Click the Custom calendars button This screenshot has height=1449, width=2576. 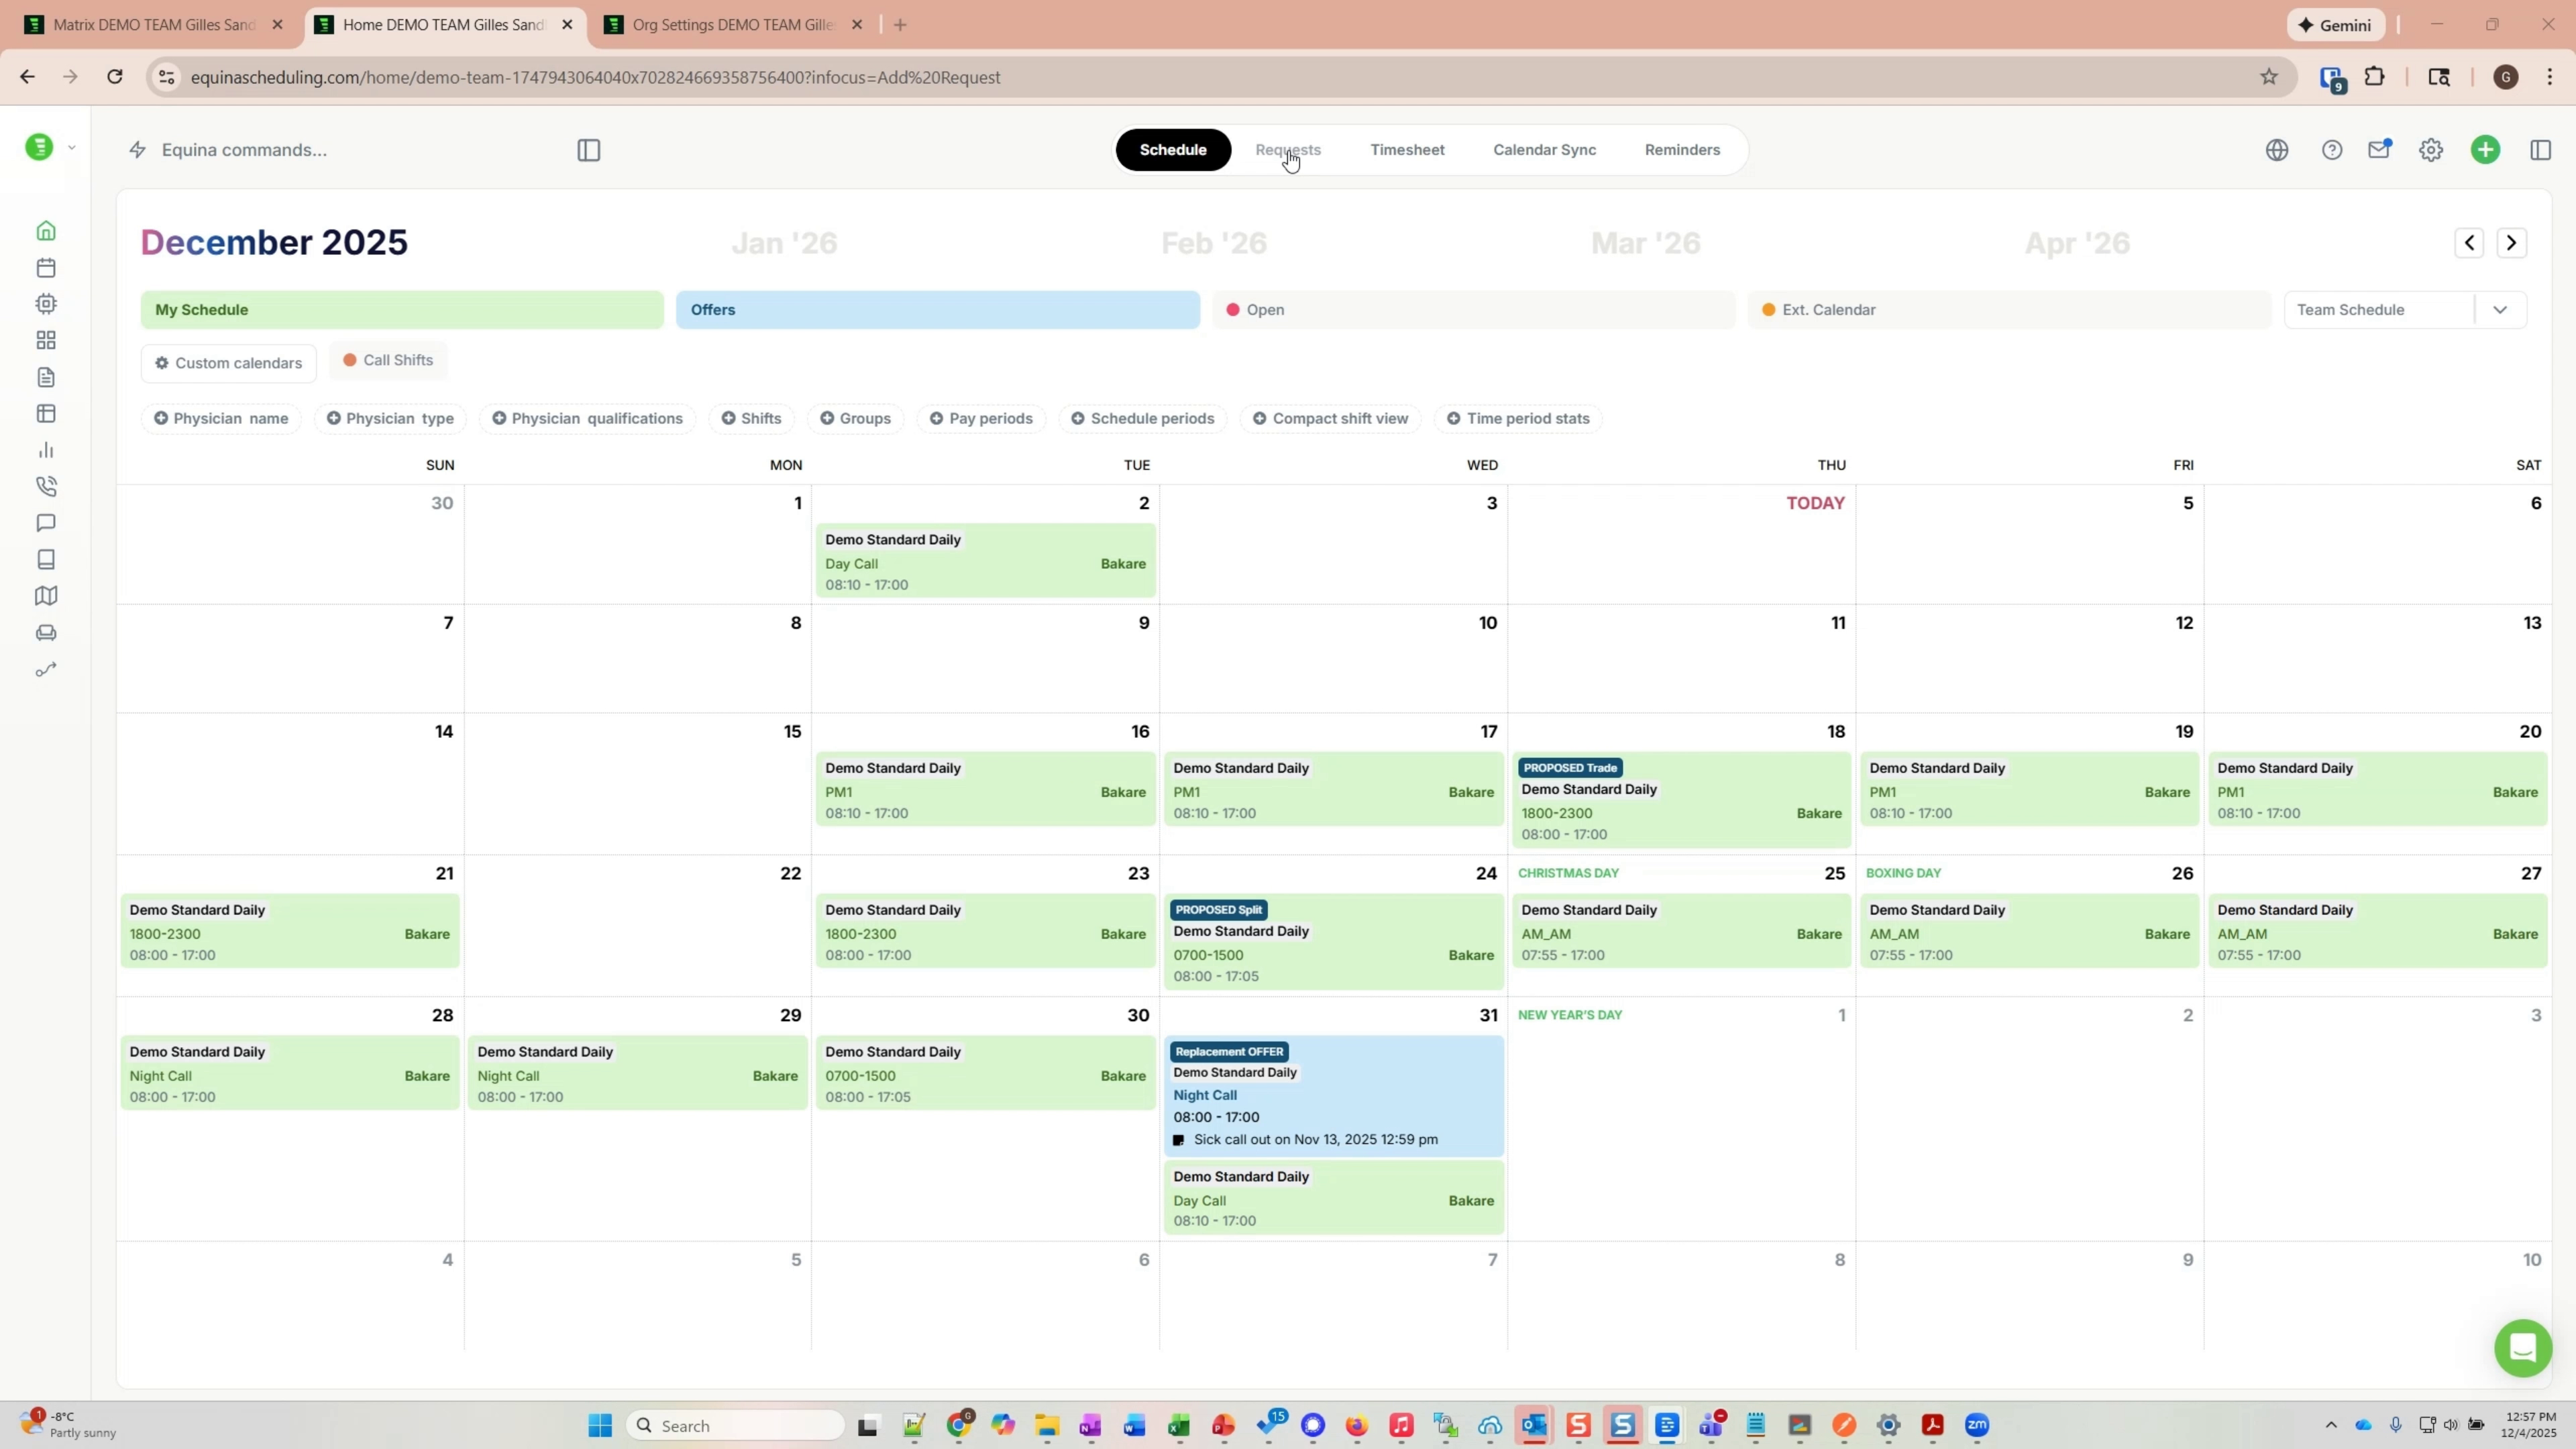228,362
